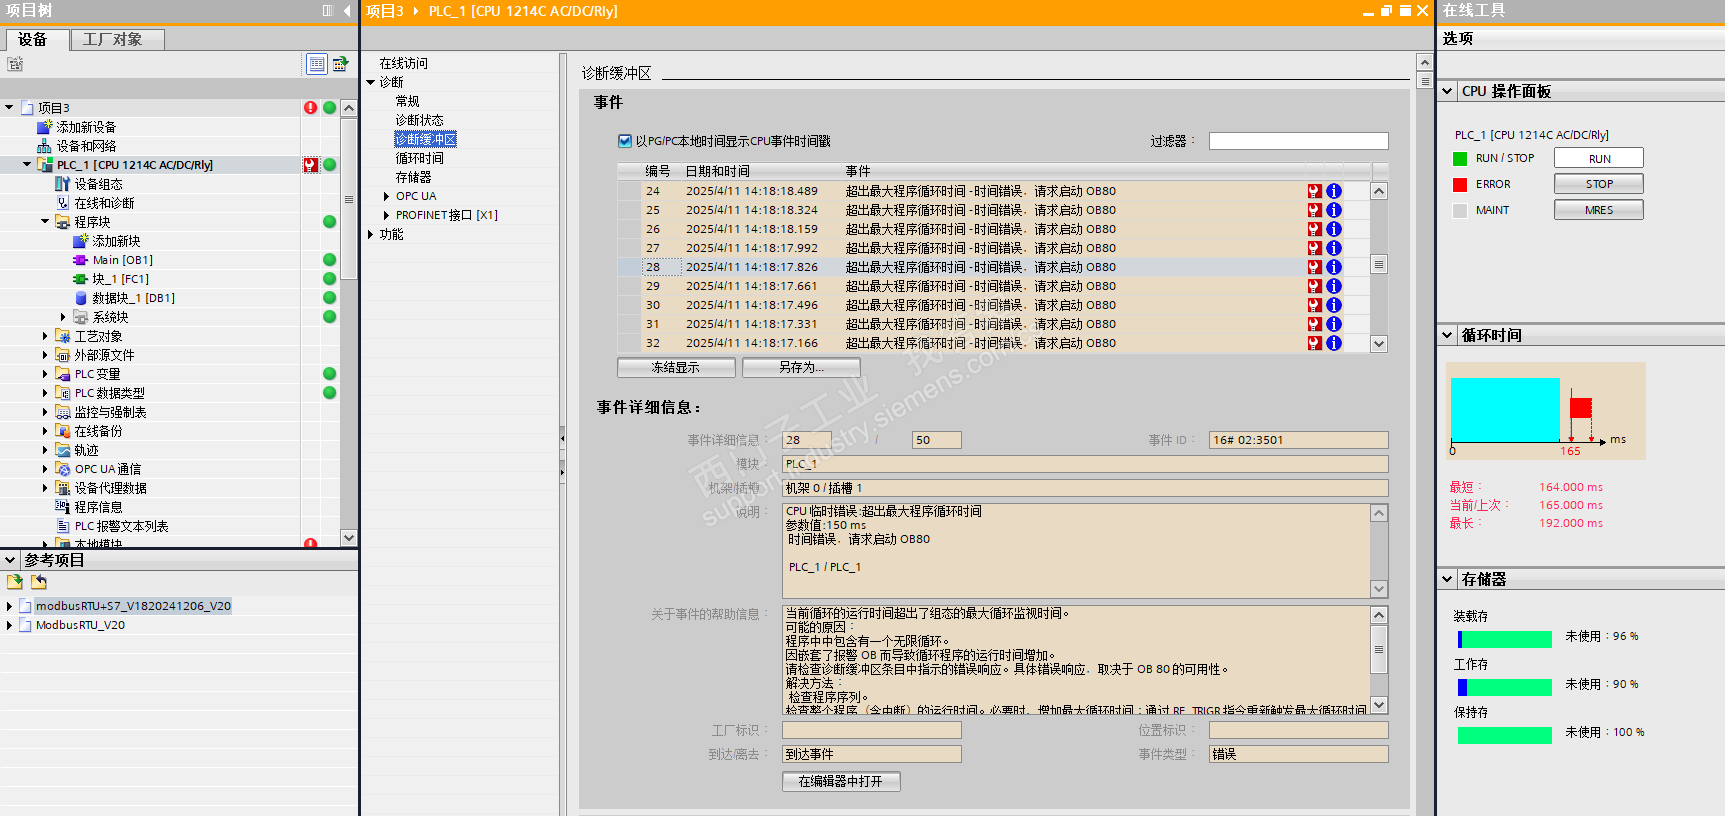Viewport: 1725px width, 816px height.
Task: Collapse the 存储器 section in online tools
Action: [x=1447, y=579]
